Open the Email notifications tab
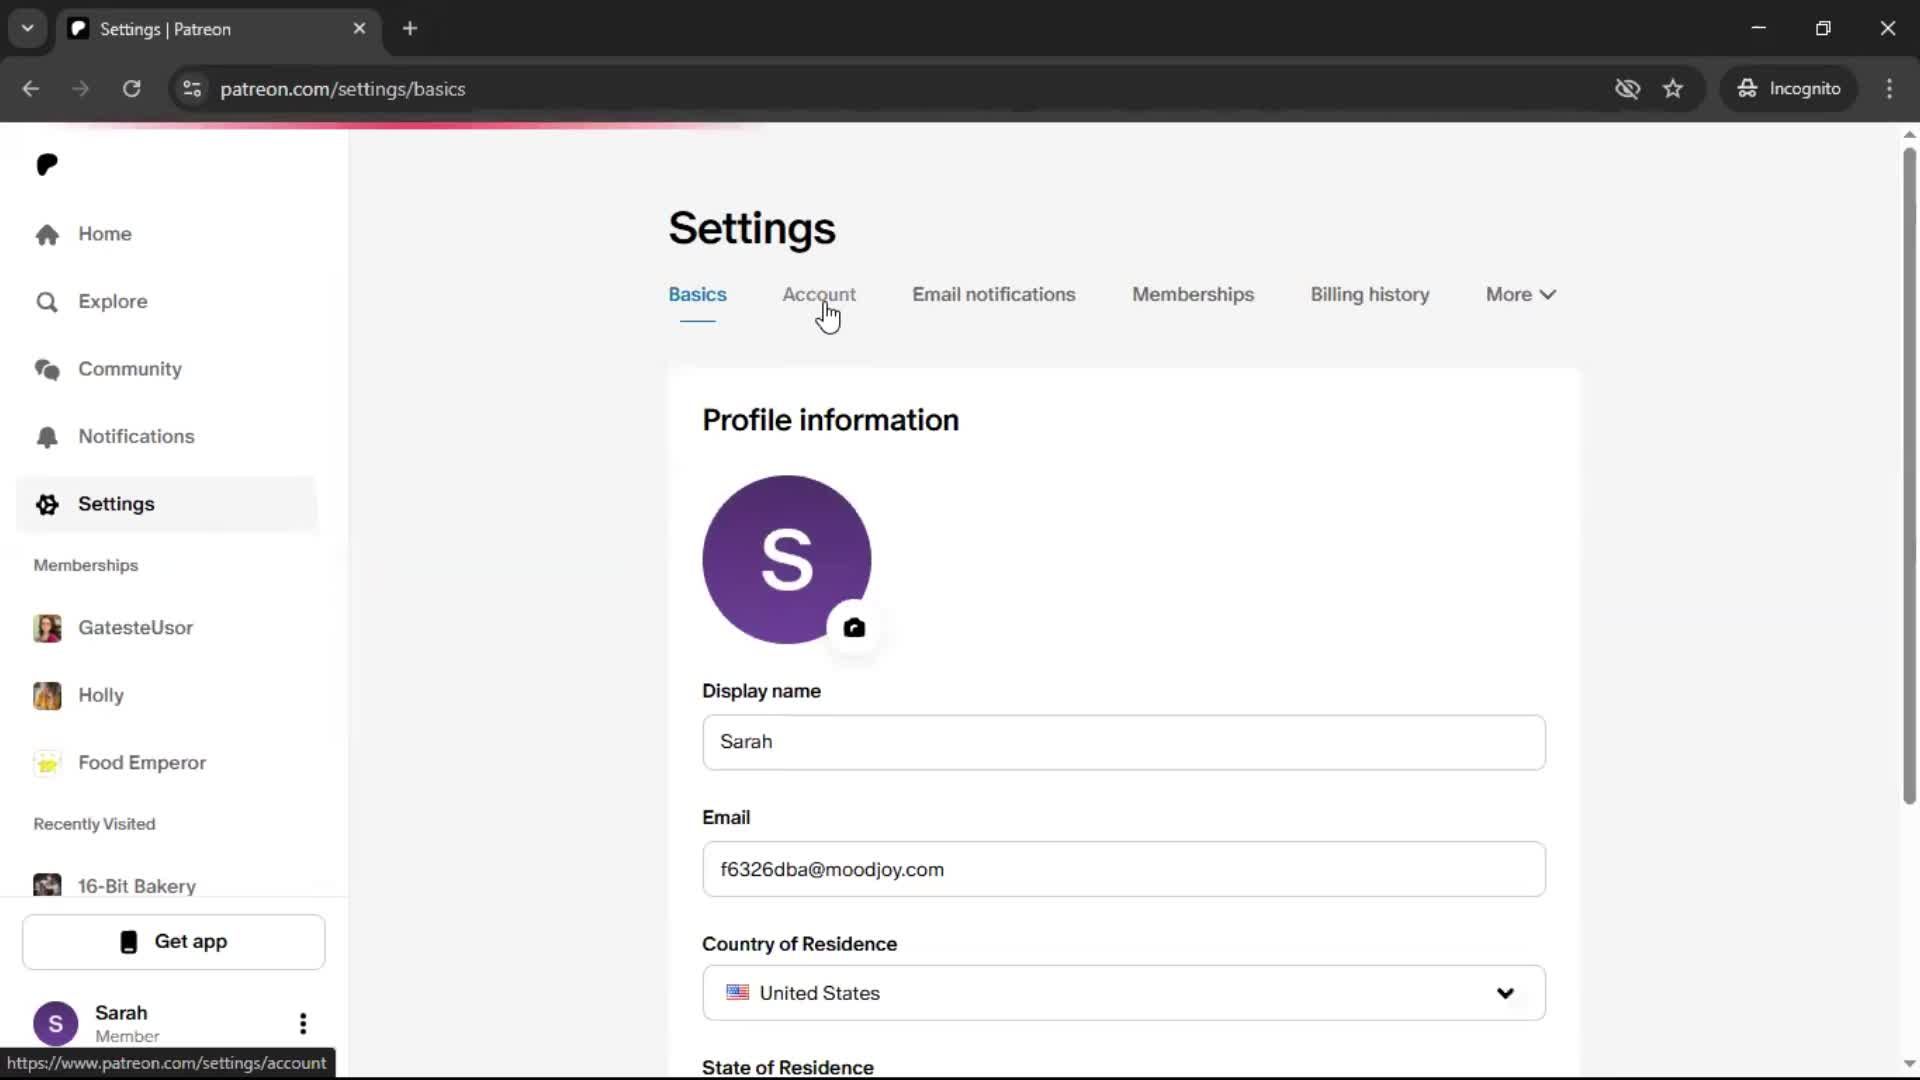Viewport: 1920px width, 1080px height. tap(994, 295)
